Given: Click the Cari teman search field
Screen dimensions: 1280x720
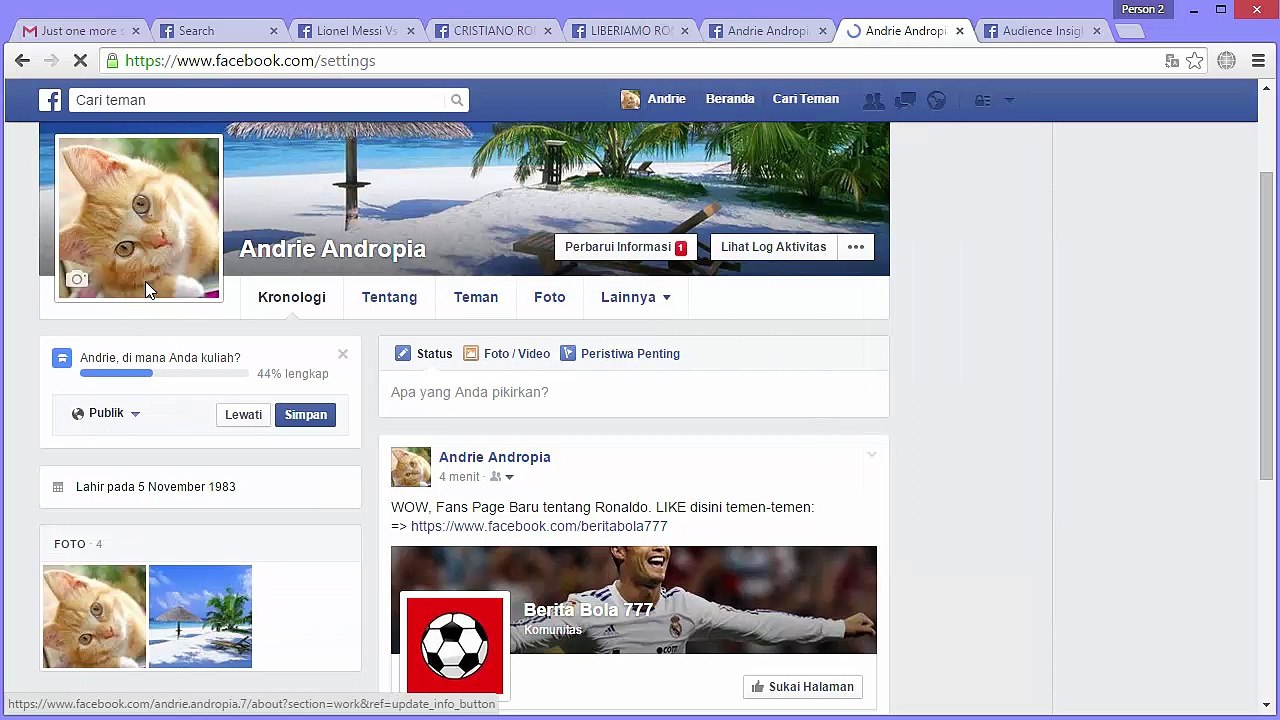Looking at the screenshot, I should [258, 100].
